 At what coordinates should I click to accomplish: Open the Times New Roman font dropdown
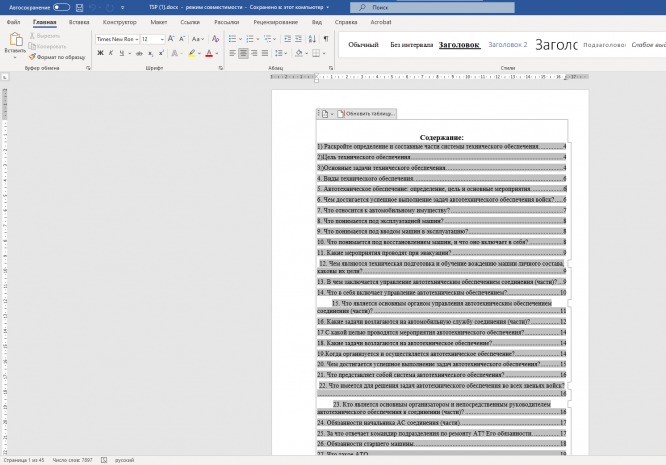pyautogui.click(x=137, y=39)
